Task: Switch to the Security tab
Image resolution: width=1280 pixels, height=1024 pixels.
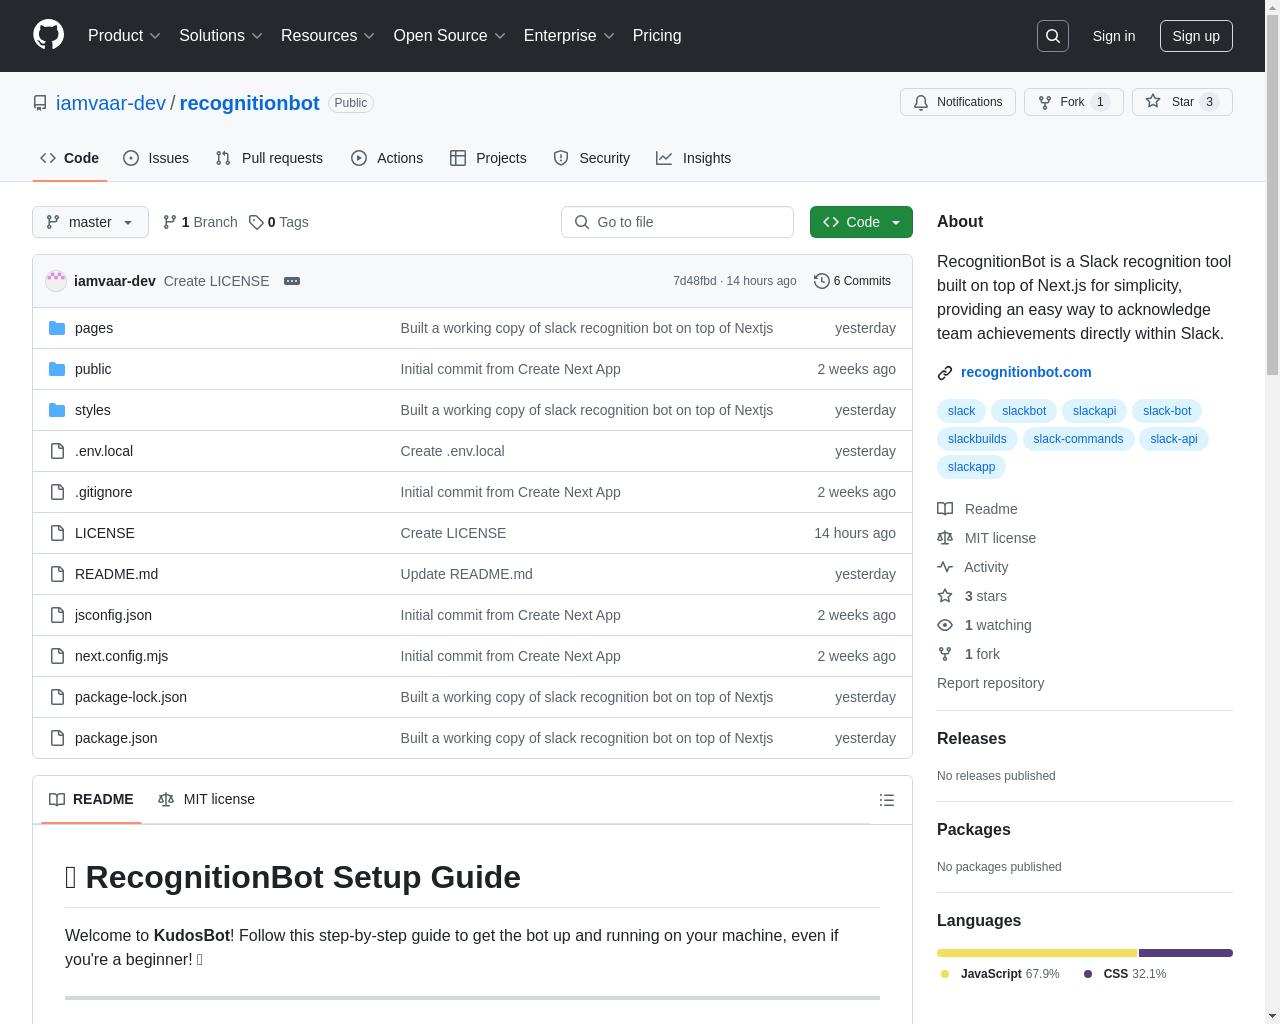Action: 592,158
